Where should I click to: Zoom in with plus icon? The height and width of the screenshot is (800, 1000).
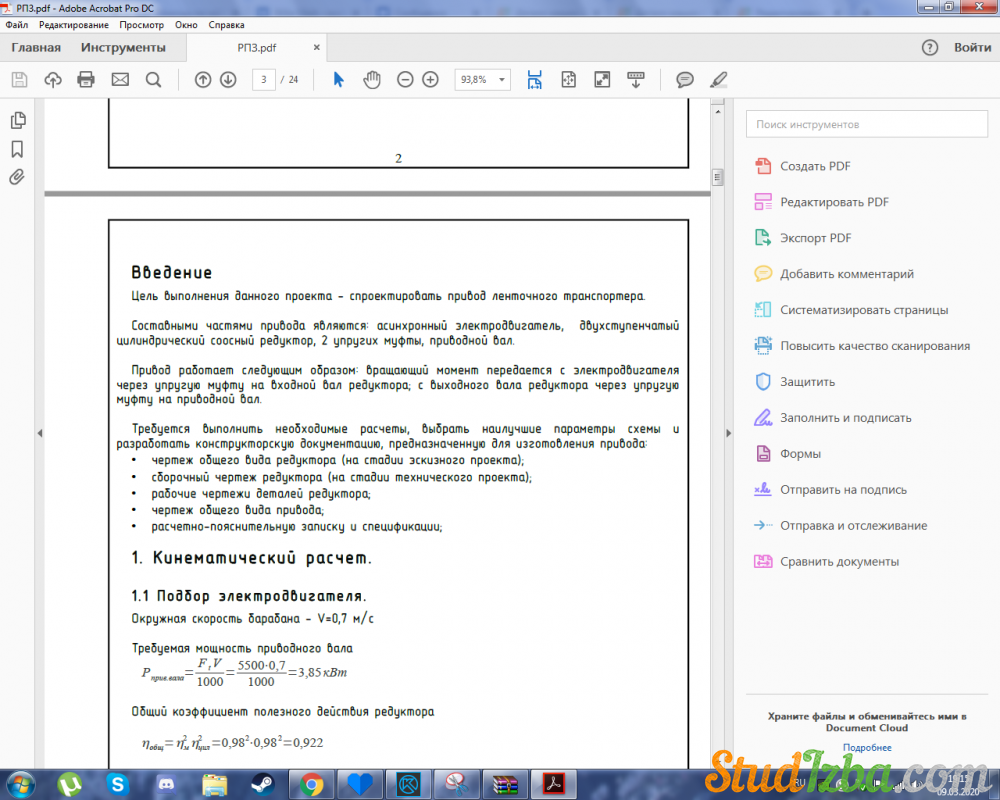430,80
